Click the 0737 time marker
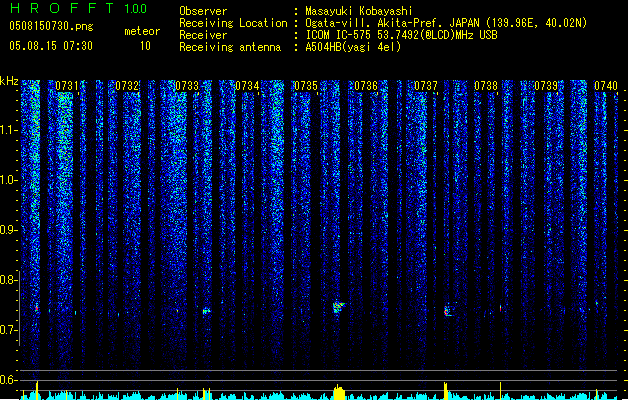 click(x=426, y=86)
